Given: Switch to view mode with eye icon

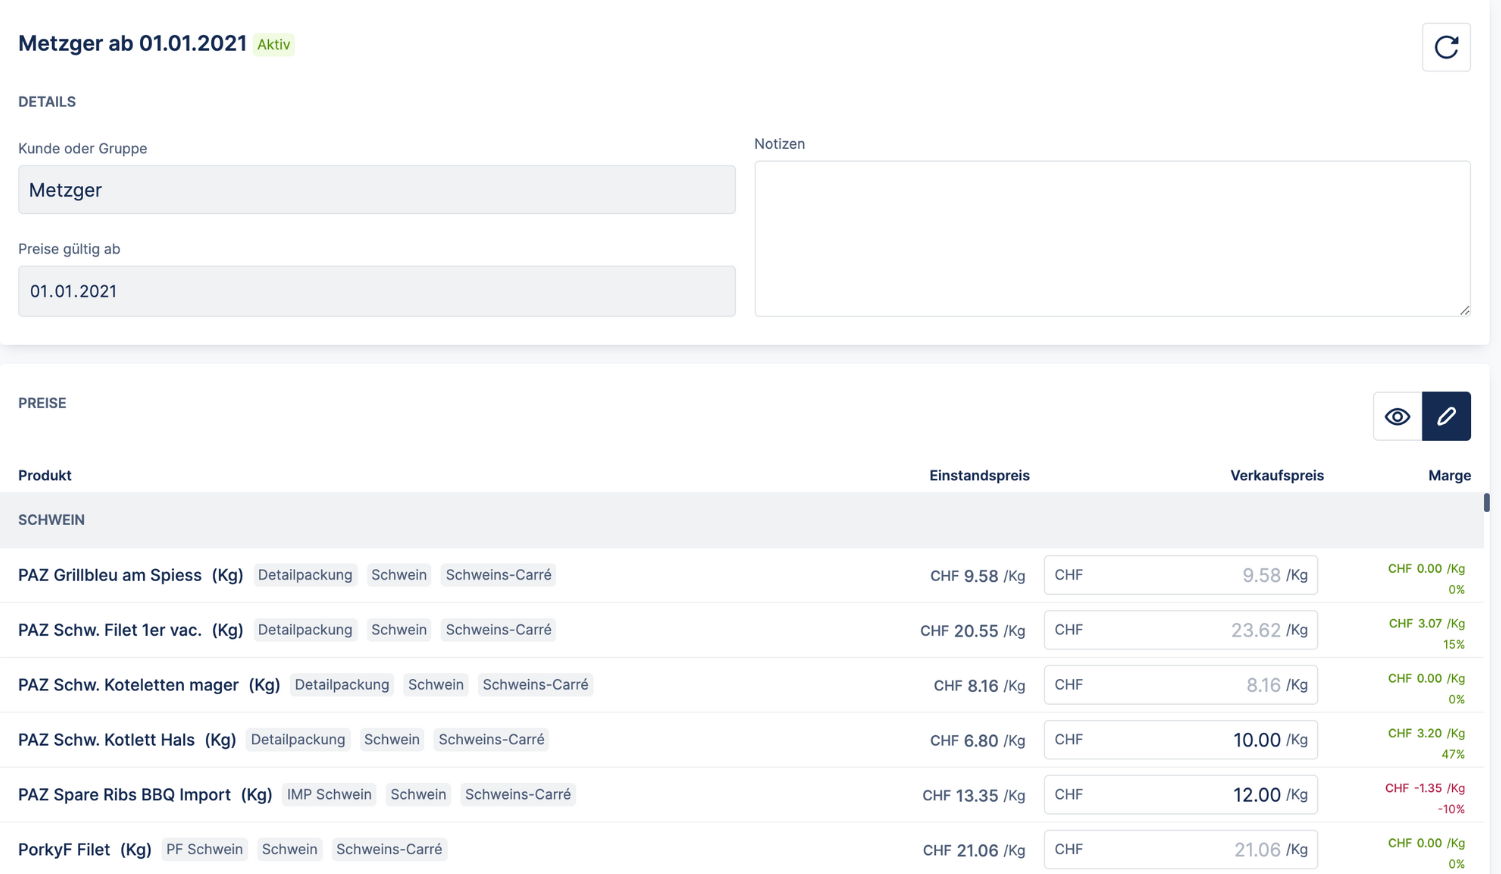Looking at the screenshot, I should coord(1397,417).
